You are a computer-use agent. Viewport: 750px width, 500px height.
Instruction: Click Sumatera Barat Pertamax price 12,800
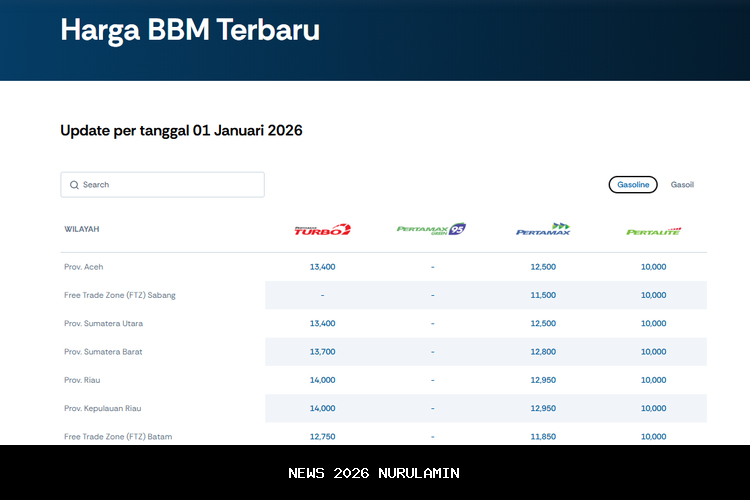pyautogui.click(x=543, y=352)
